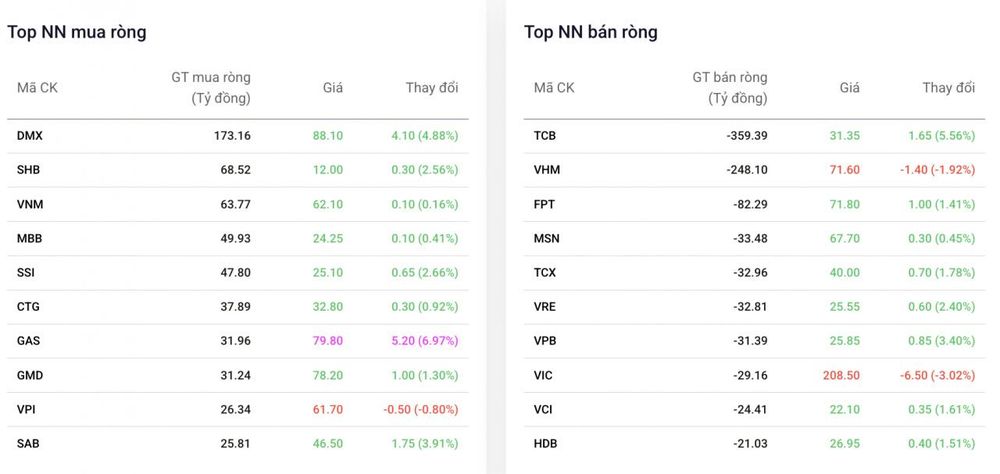The image size is (1000, 474).
Task: Click GAS price value 79.80
Action: [328, 341]
